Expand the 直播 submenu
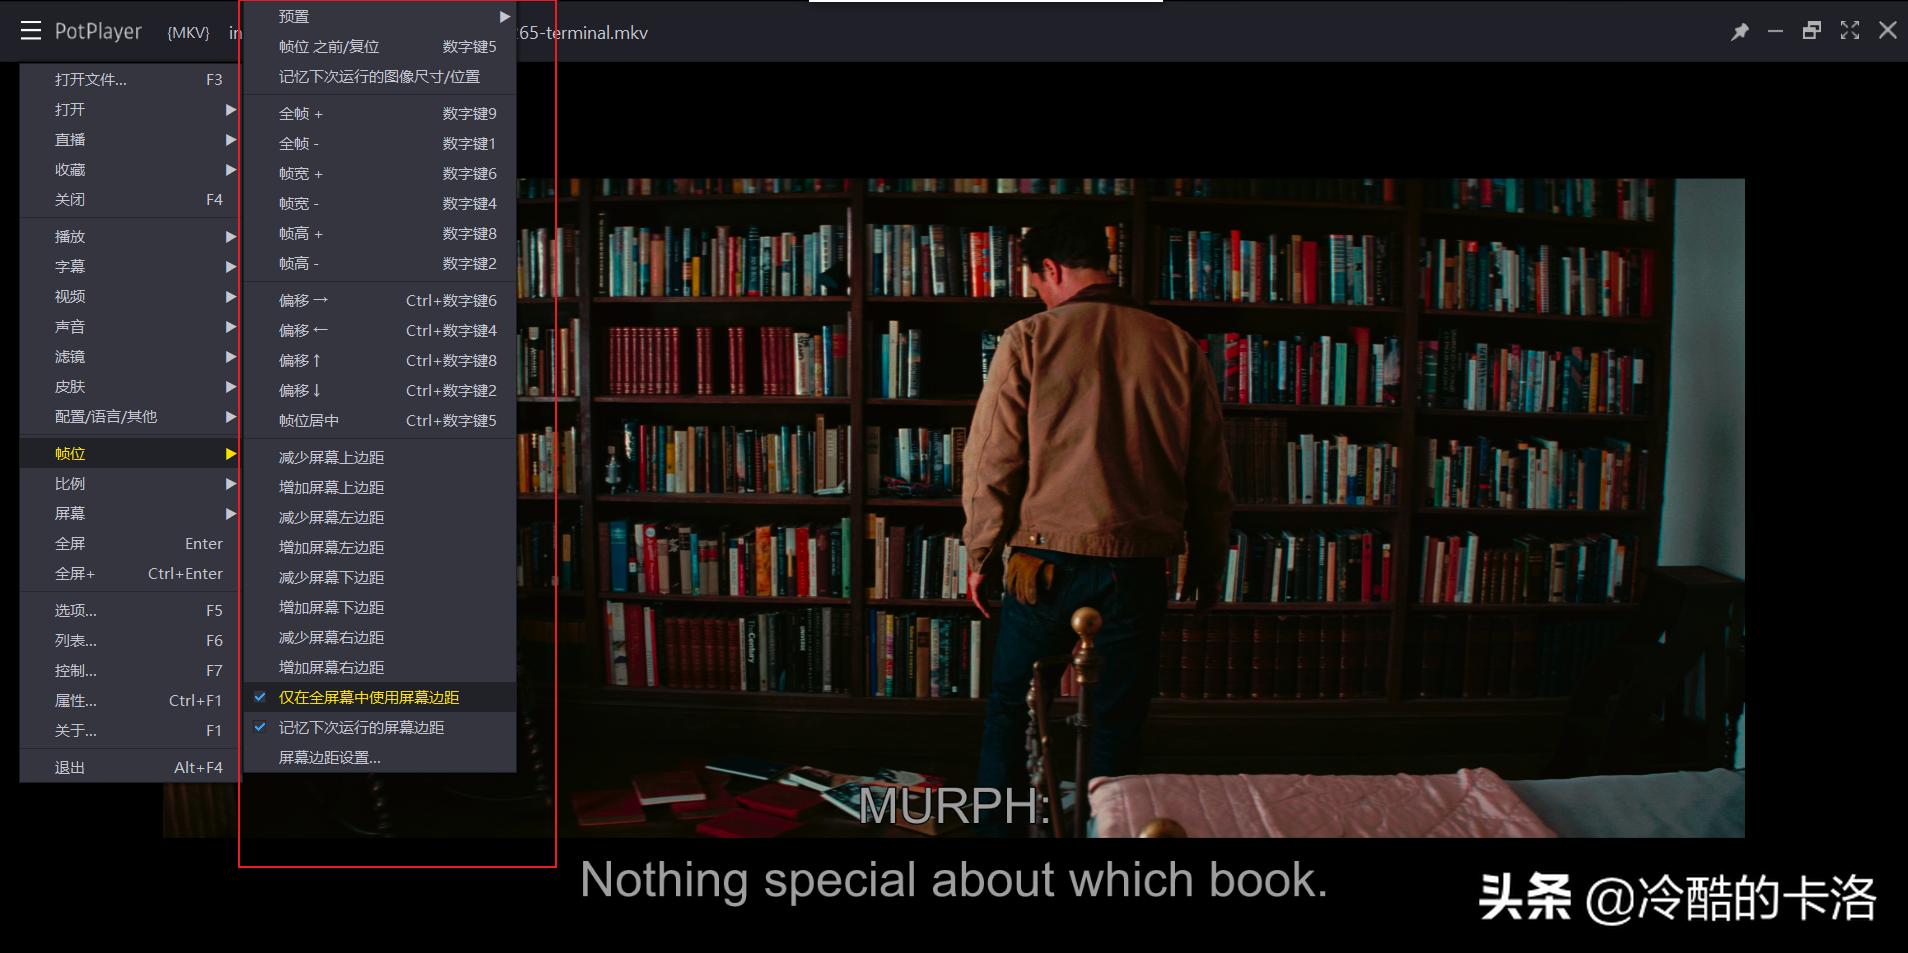The height and width of the screenshot is (953, 1908). pos(129,139)
